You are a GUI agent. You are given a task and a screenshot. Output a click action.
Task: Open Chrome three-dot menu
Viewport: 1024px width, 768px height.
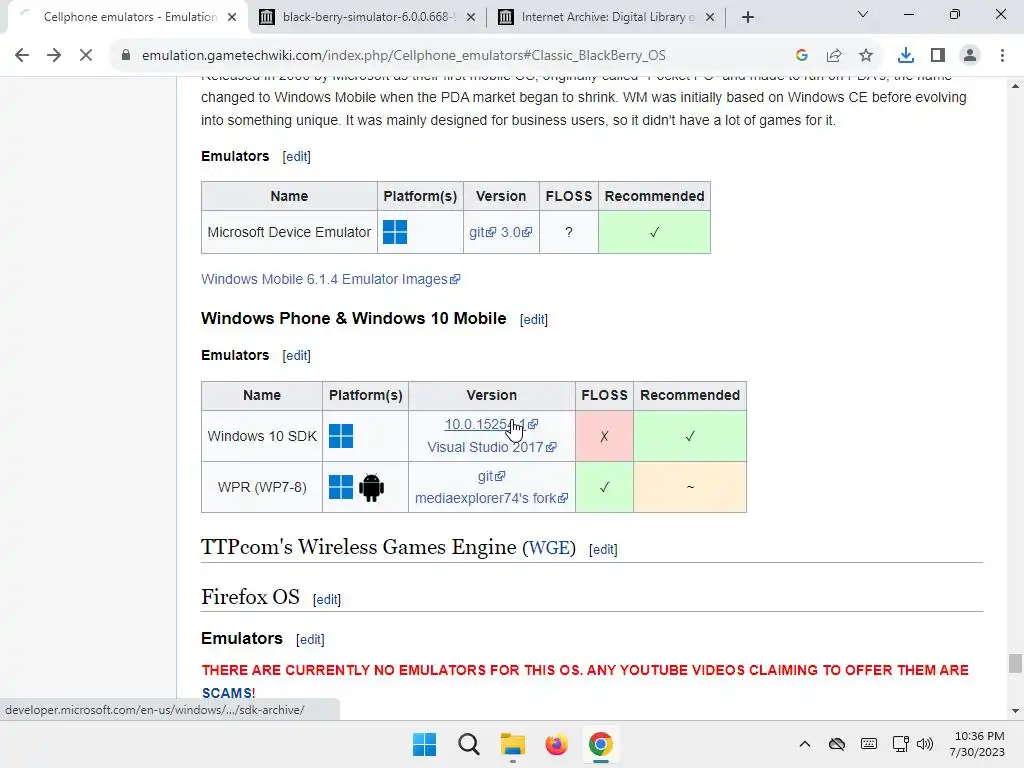[x=1002, y=56]
